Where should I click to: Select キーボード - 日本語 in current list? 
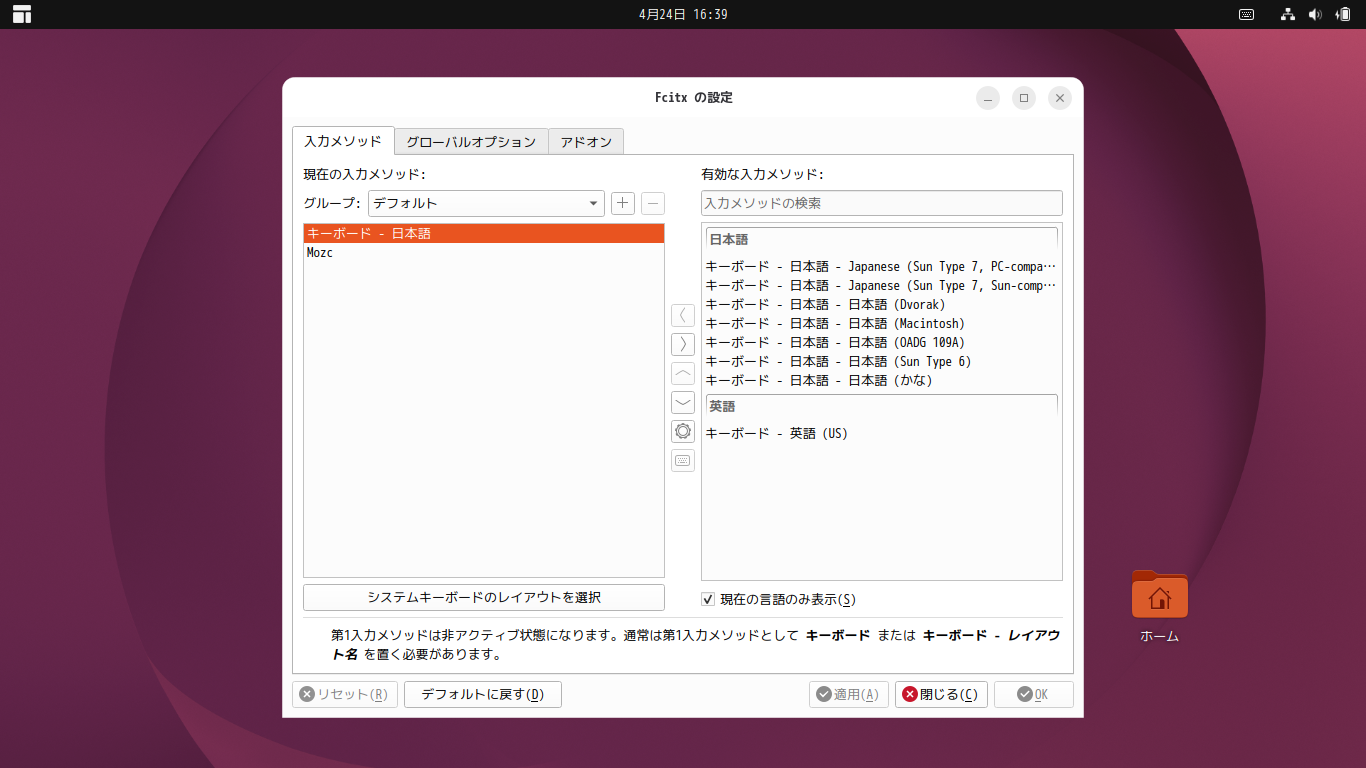[484, 233]
